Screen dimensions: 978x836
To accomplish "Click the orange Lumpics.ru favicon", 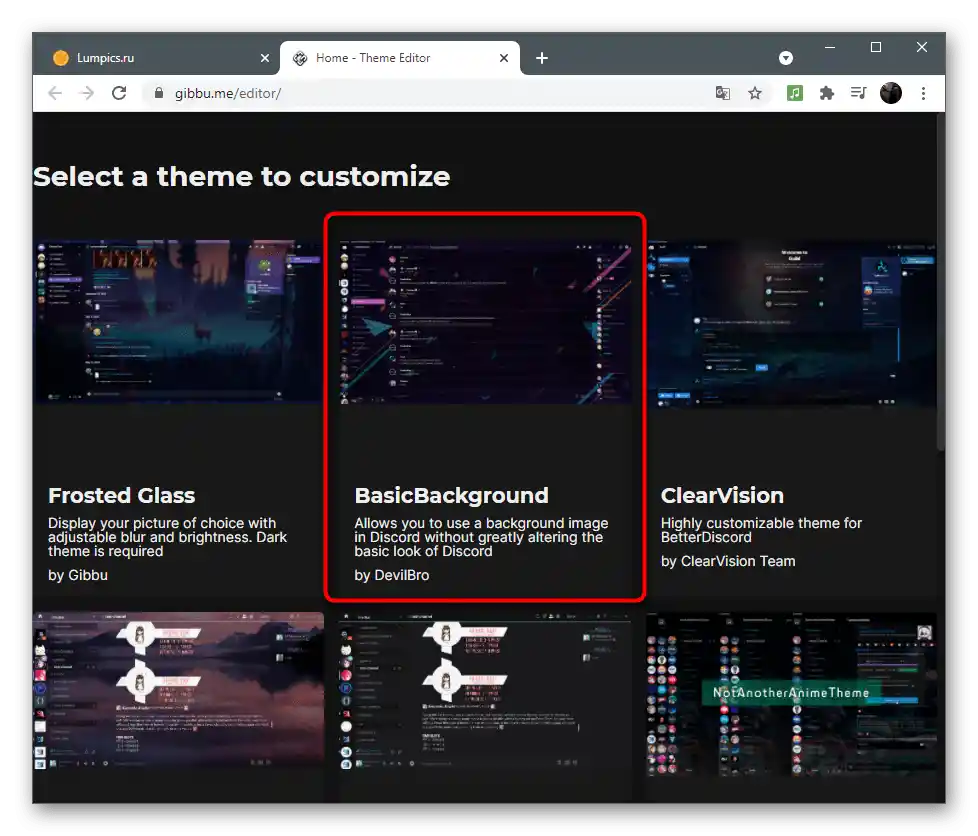I will (61, 58).
